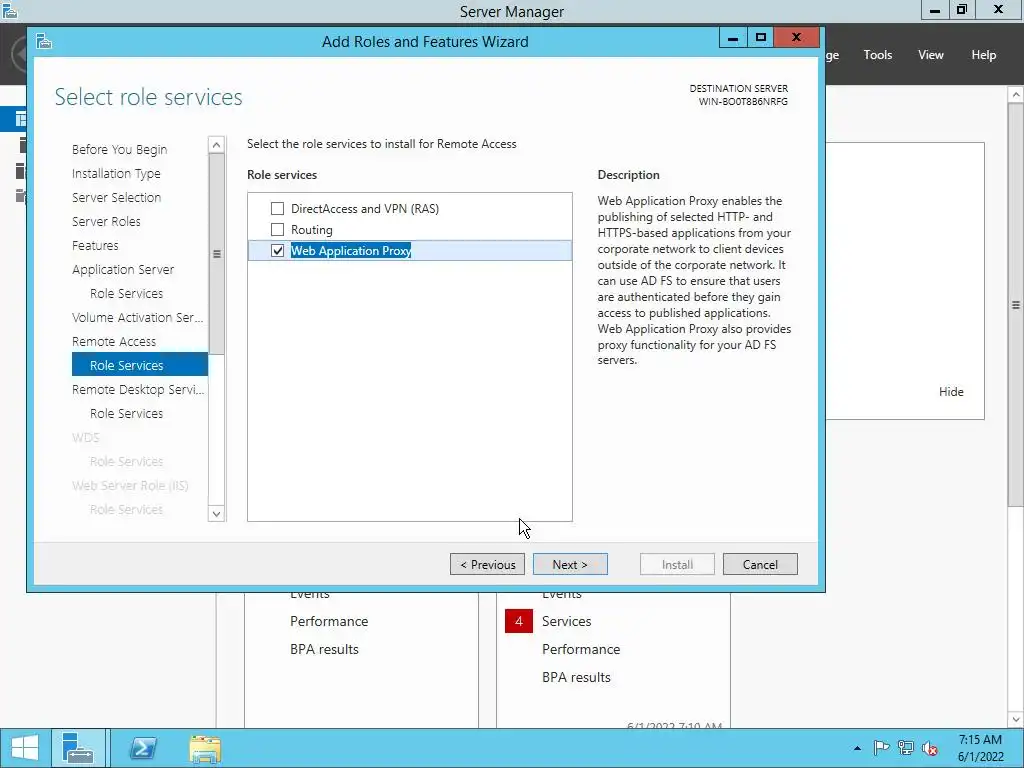This screenshot has height=768, width=1024.
Task: Click the red 4 alert badge
Action: [x=519, y=621]
